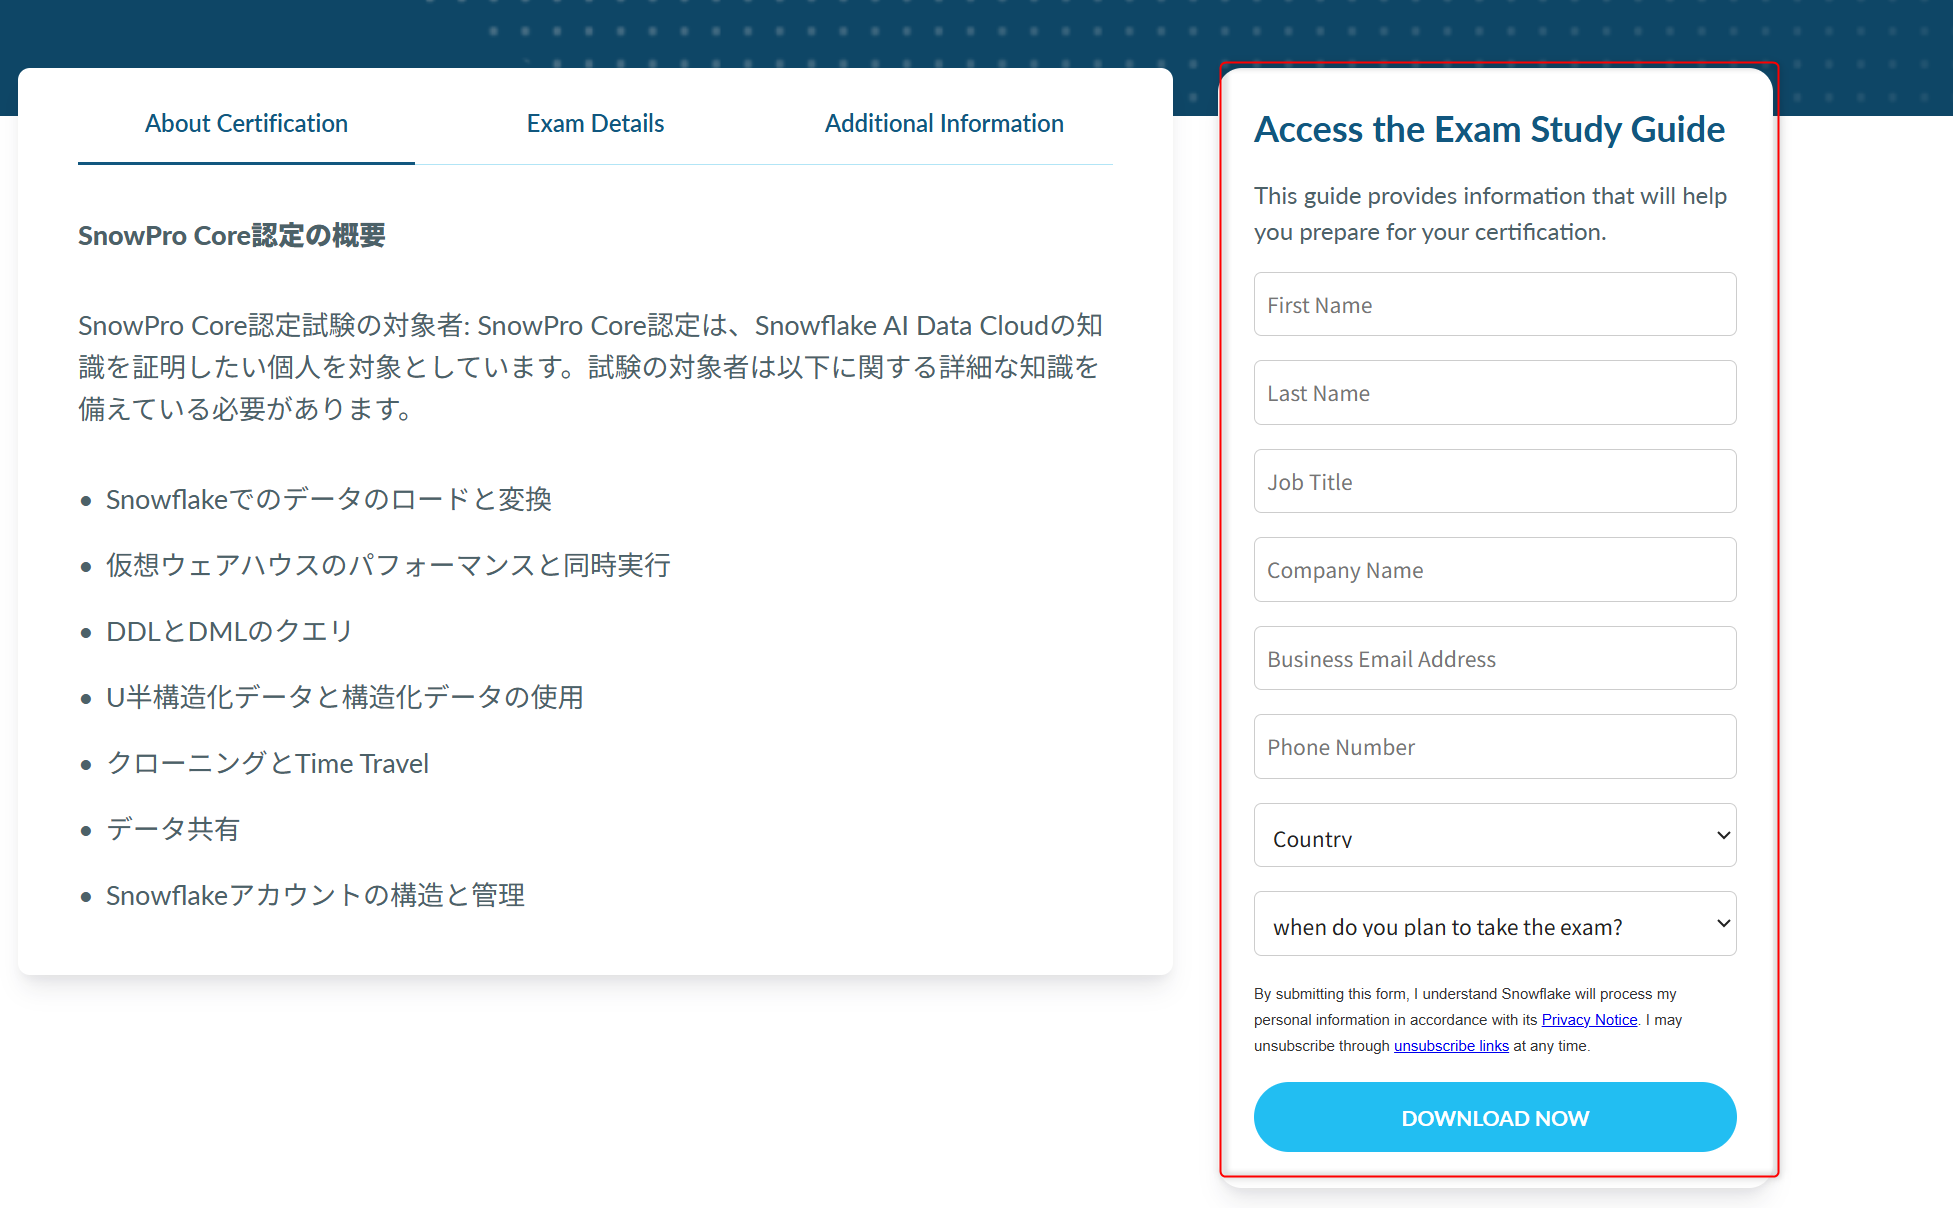Focus the Last Name field
This screenshot has height=1208, width=1953.
pyautogui.click(x=1495, y=393)
